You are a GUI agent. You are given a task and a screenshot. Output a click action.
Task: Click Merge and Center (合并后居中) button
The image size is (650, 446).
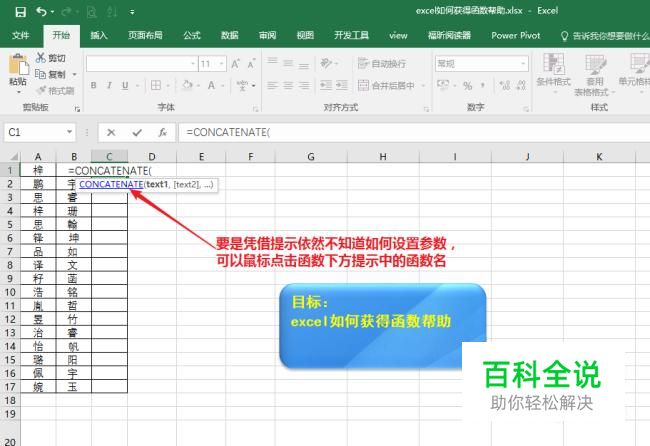(386, 85)
